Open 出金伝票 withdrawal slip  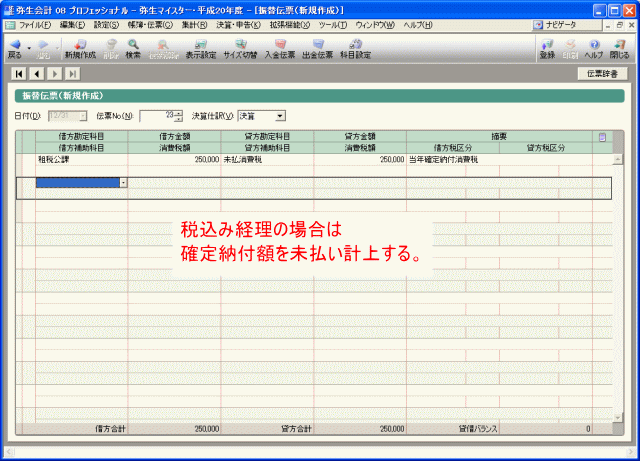point(317,49)
